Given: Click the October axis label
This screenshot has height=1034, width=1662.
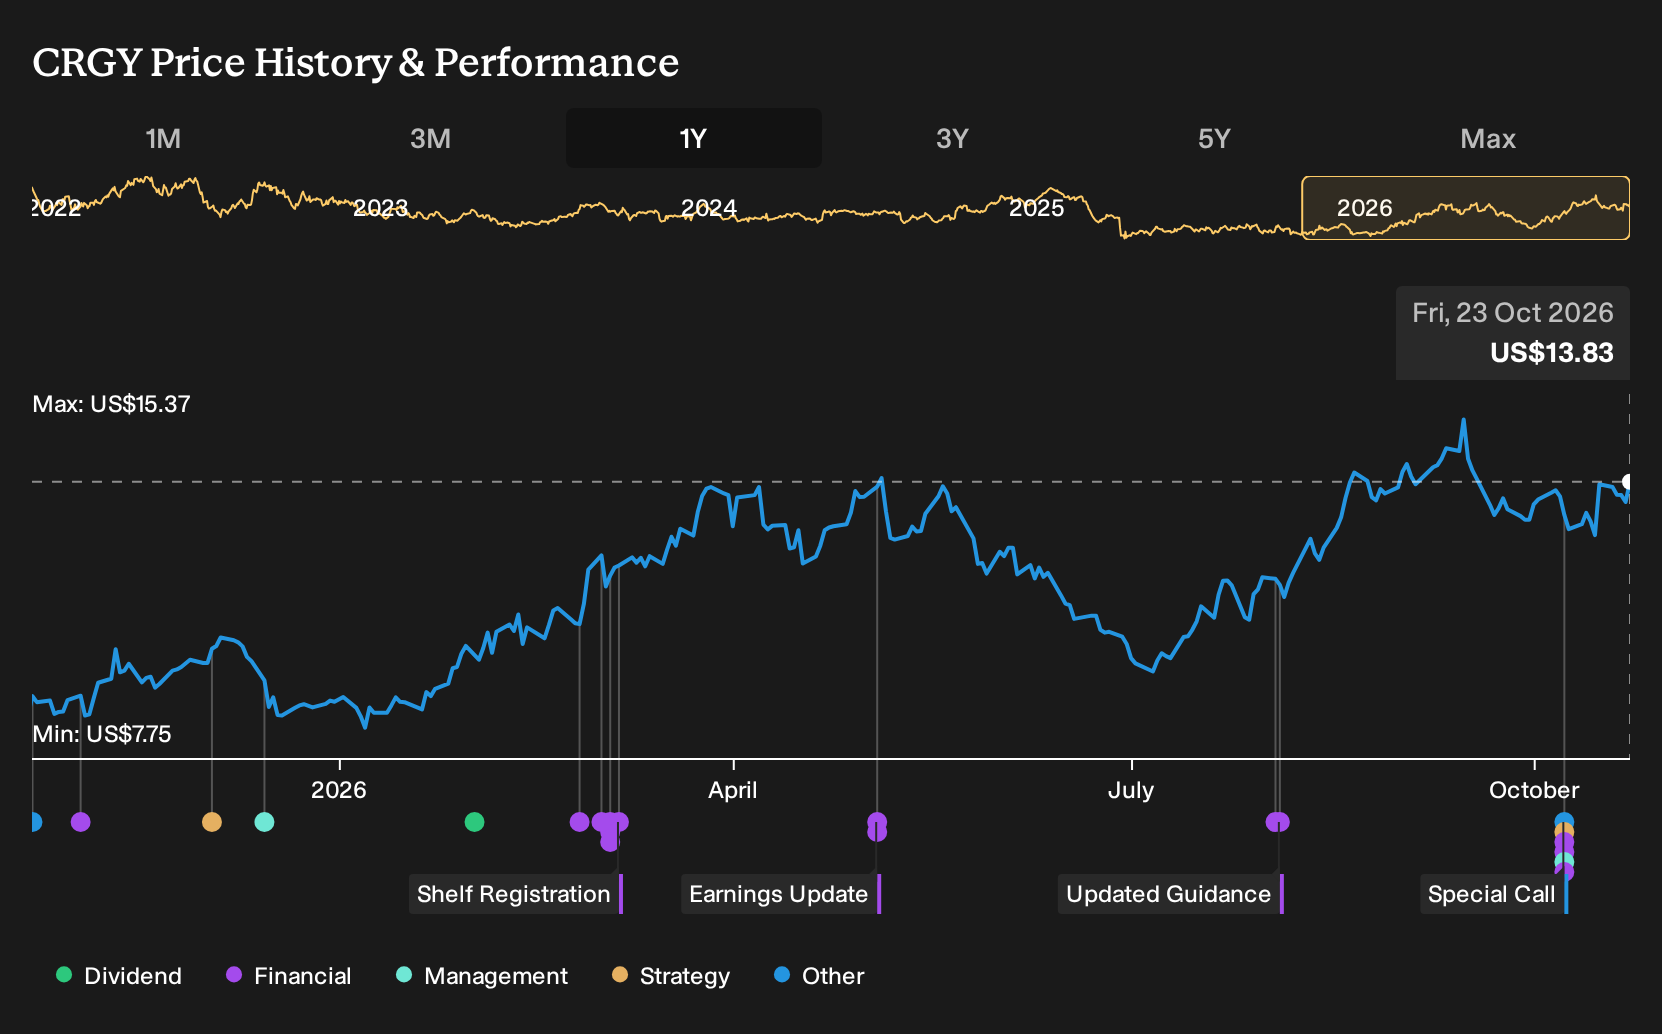Looking at the screenshot, I should click(x=1534, y=790).
